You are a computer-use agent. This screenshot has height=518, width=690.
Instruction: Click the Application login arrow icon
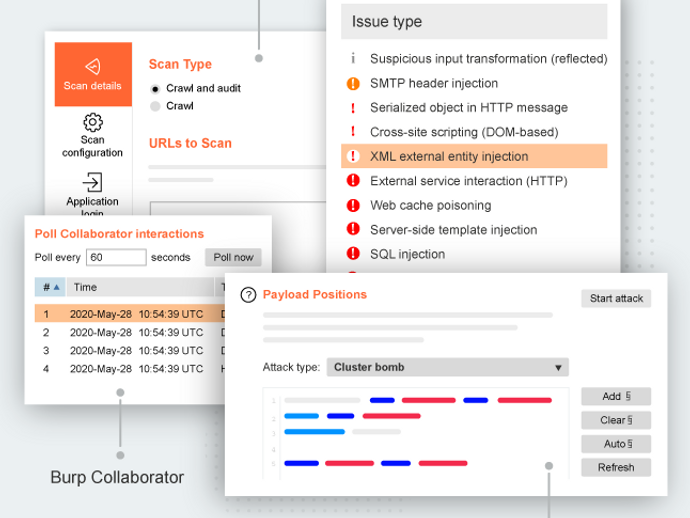[x=93, y=182]
